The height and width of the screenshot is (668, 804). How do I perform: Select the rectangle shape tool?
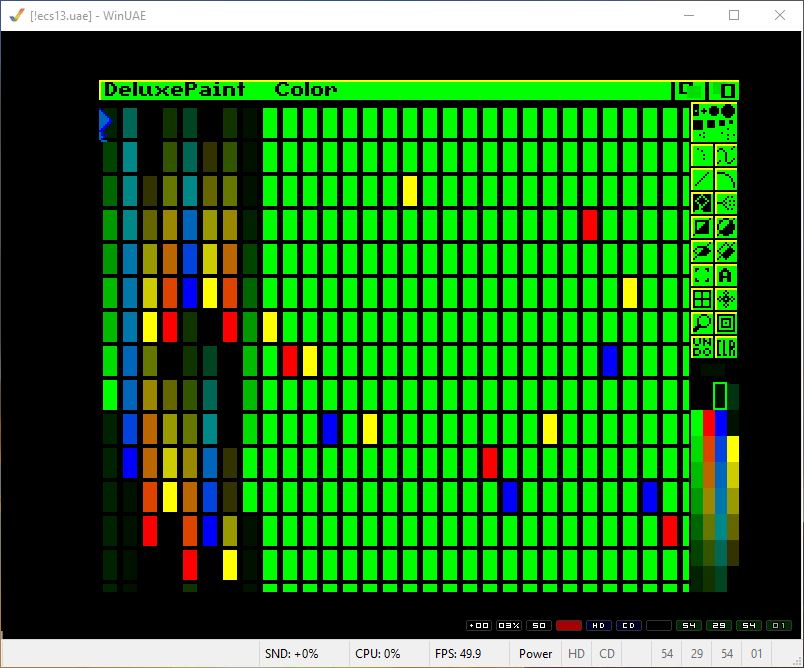pos(702,227)
